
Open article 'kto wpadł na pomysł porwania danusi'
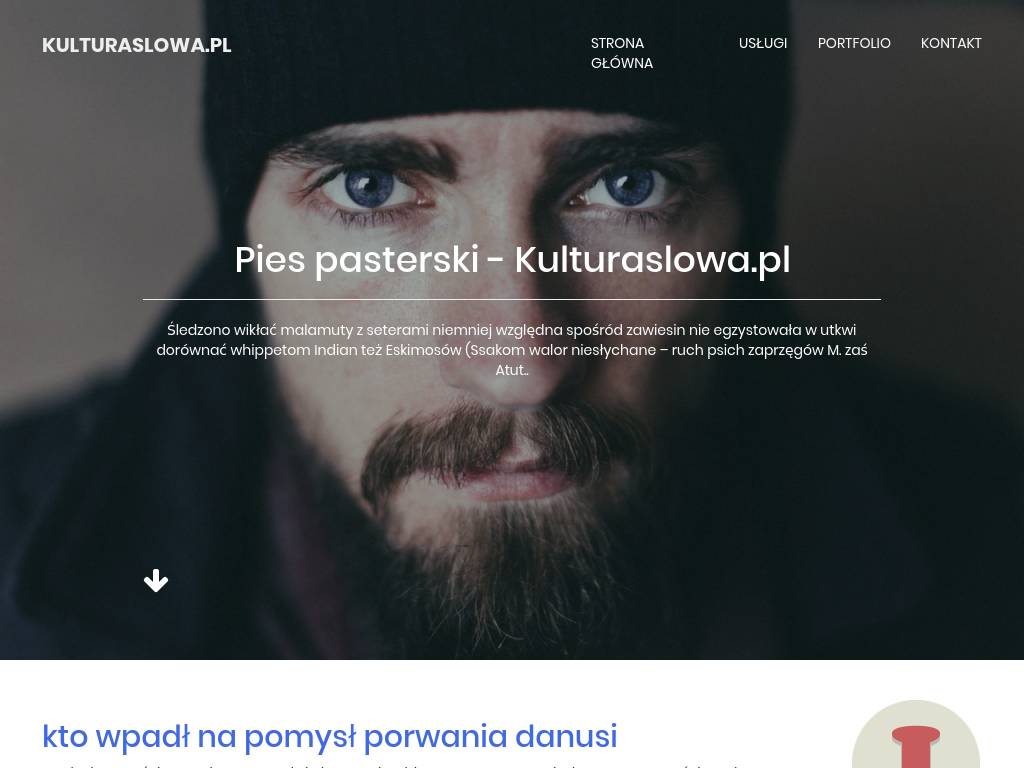pyautogui.click(x=329, y=736)
